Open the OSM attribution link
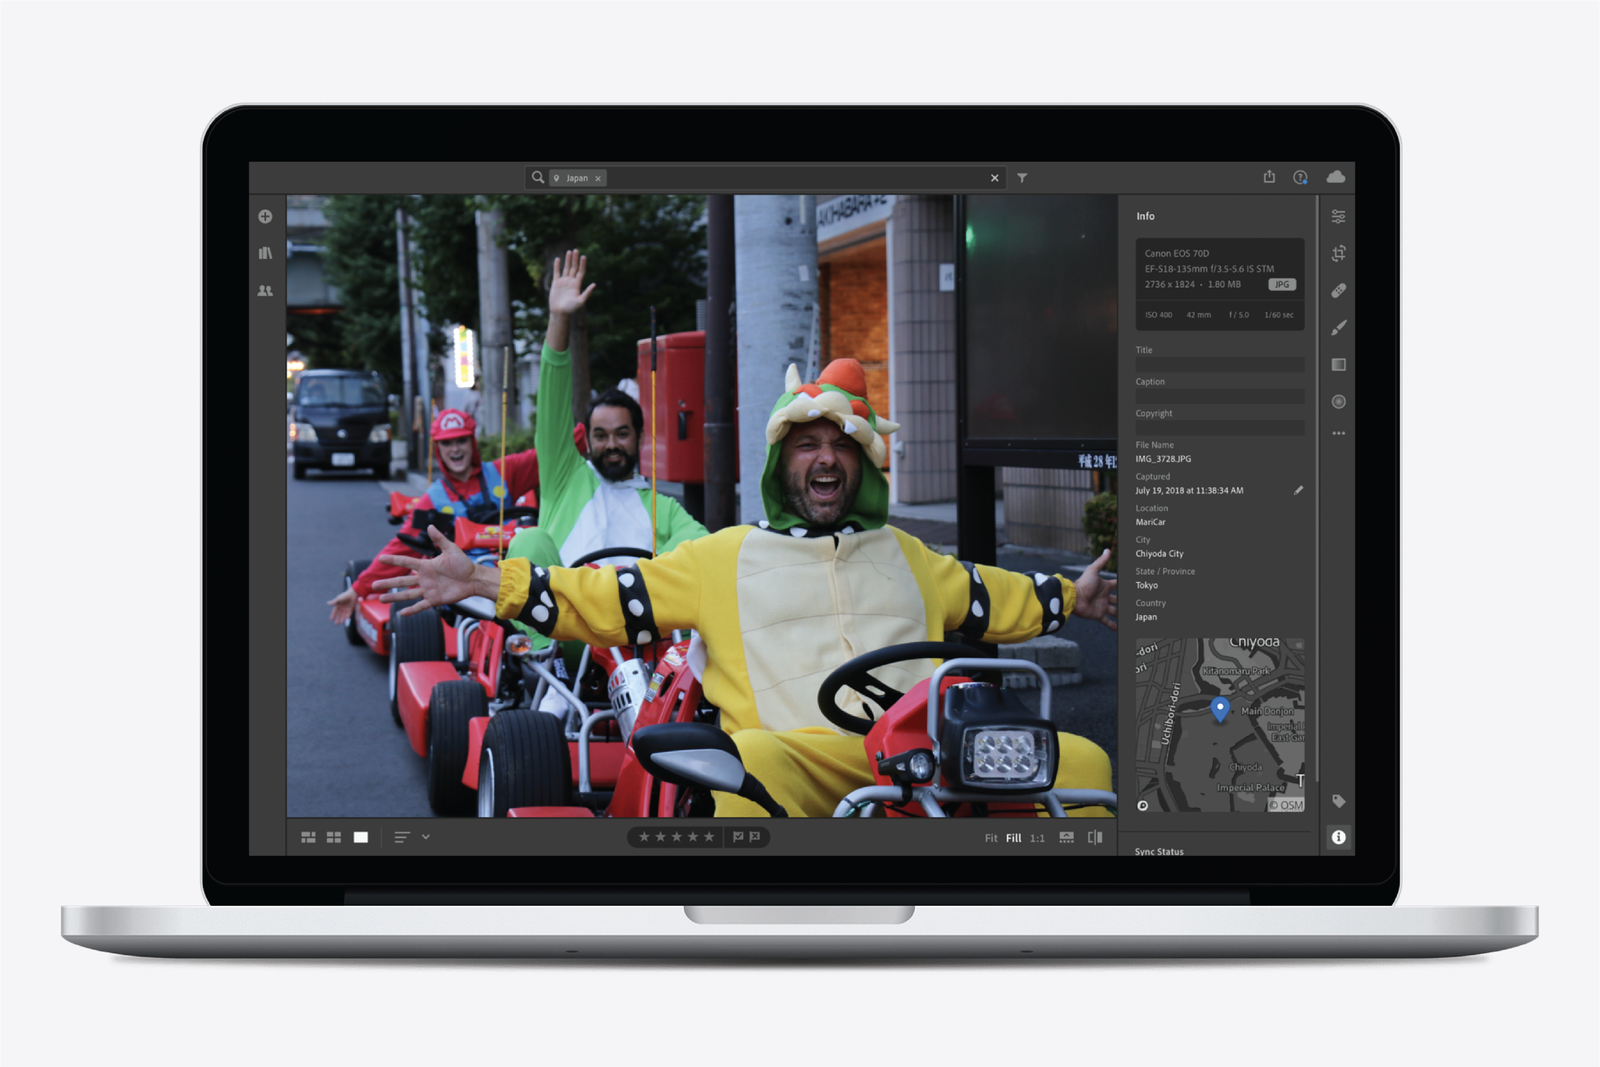Viewport: 1600px width, 1067px height. coord(1286,805)
